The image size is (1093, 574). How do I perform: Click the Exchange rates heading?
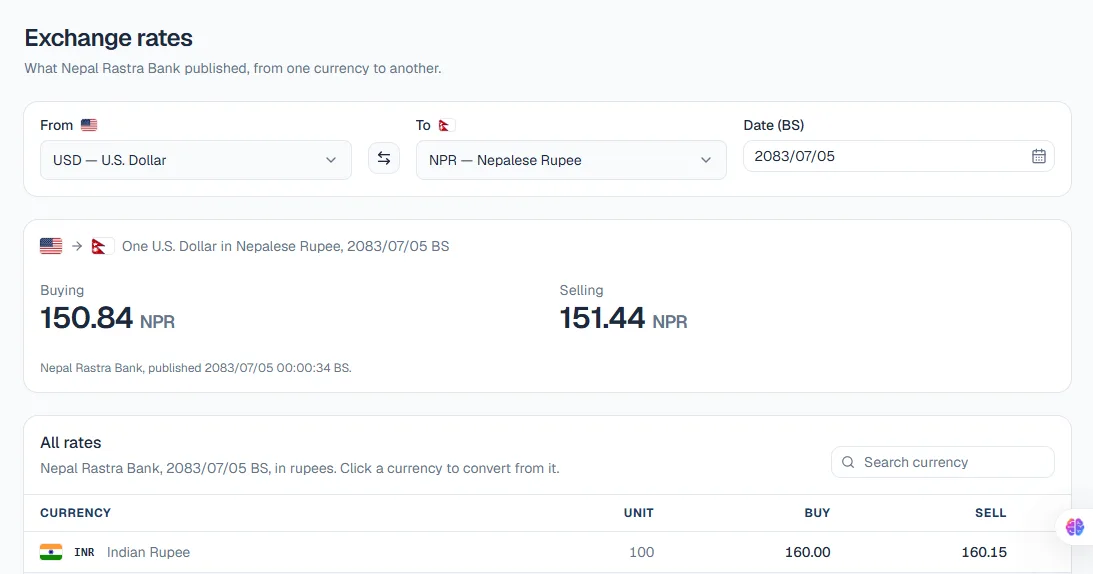pyautogui.click(x=108, y=38)
